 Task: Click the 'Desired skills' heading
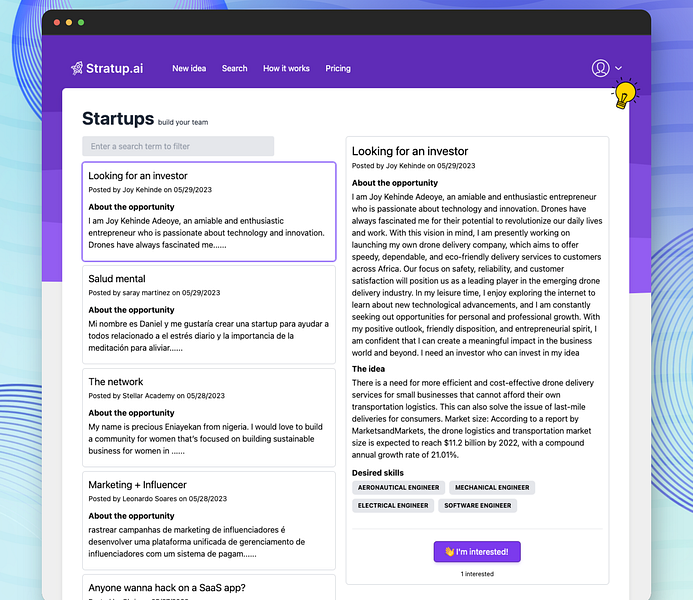[378, 473]
